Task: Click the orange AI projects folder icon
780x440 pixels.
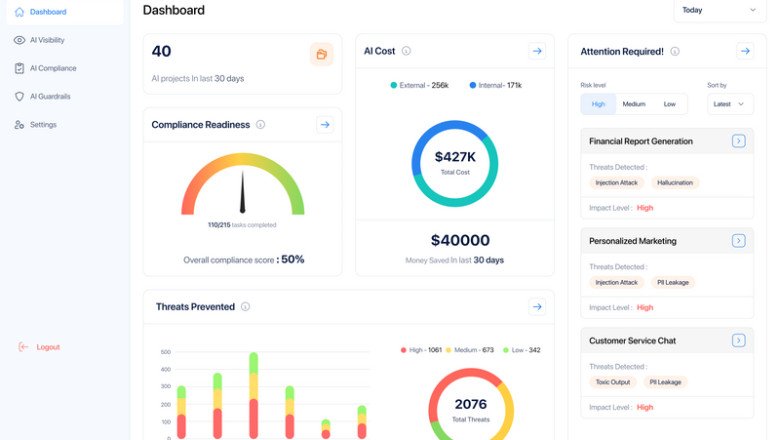Action: (x=322, y=54)
